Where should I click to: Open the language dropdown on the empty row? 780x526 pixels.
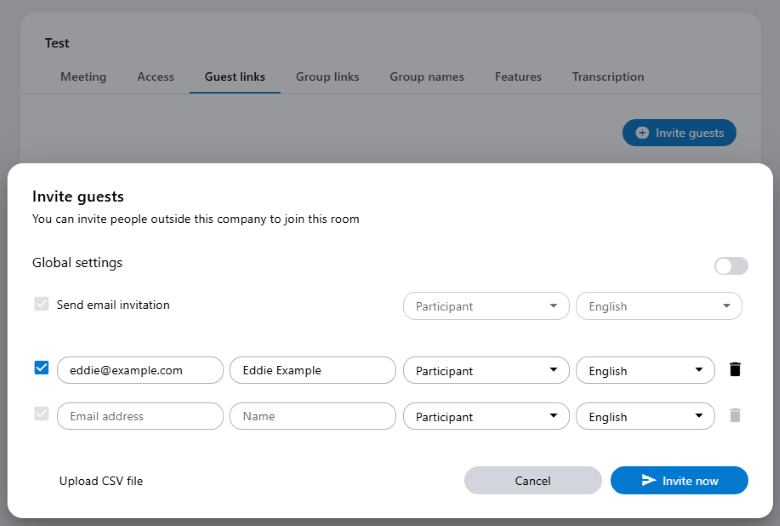point(645,416)
